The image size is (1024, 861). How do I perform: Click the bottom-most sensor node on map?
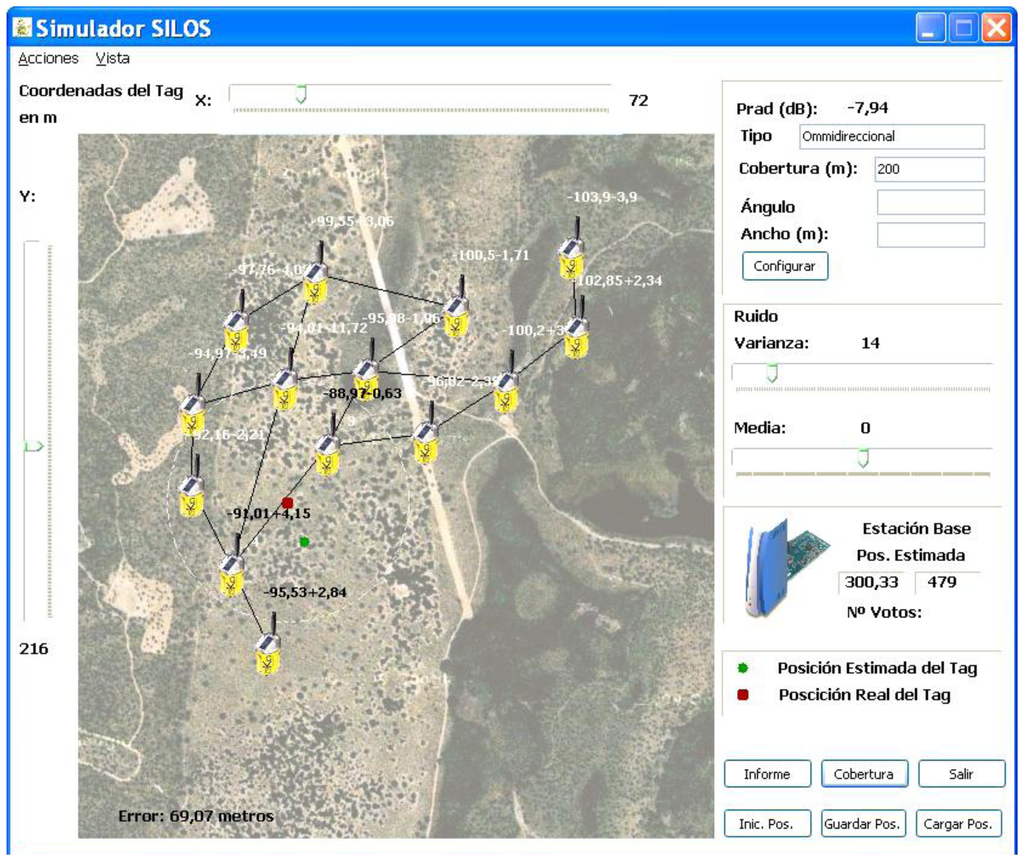266,655
